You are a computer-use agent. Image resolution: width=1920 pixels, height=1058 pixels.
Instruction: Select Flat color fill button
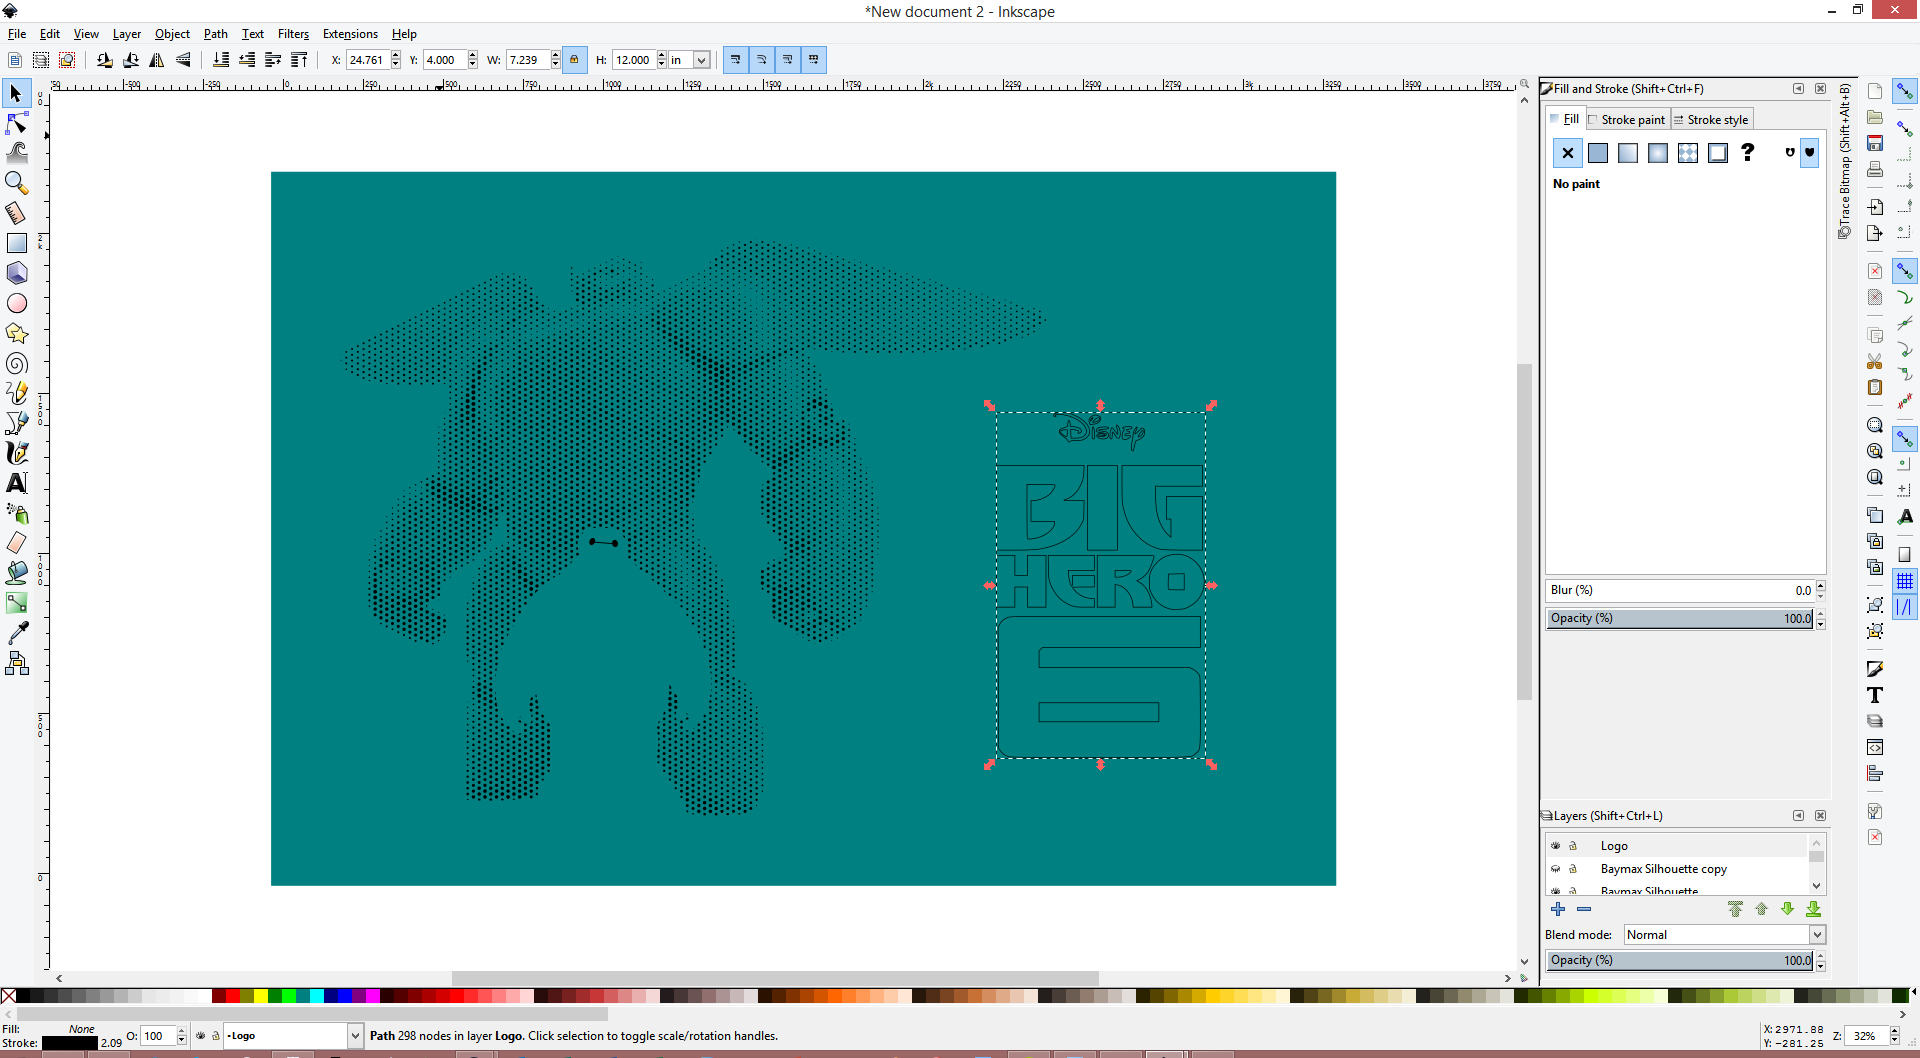point(1598,153)
